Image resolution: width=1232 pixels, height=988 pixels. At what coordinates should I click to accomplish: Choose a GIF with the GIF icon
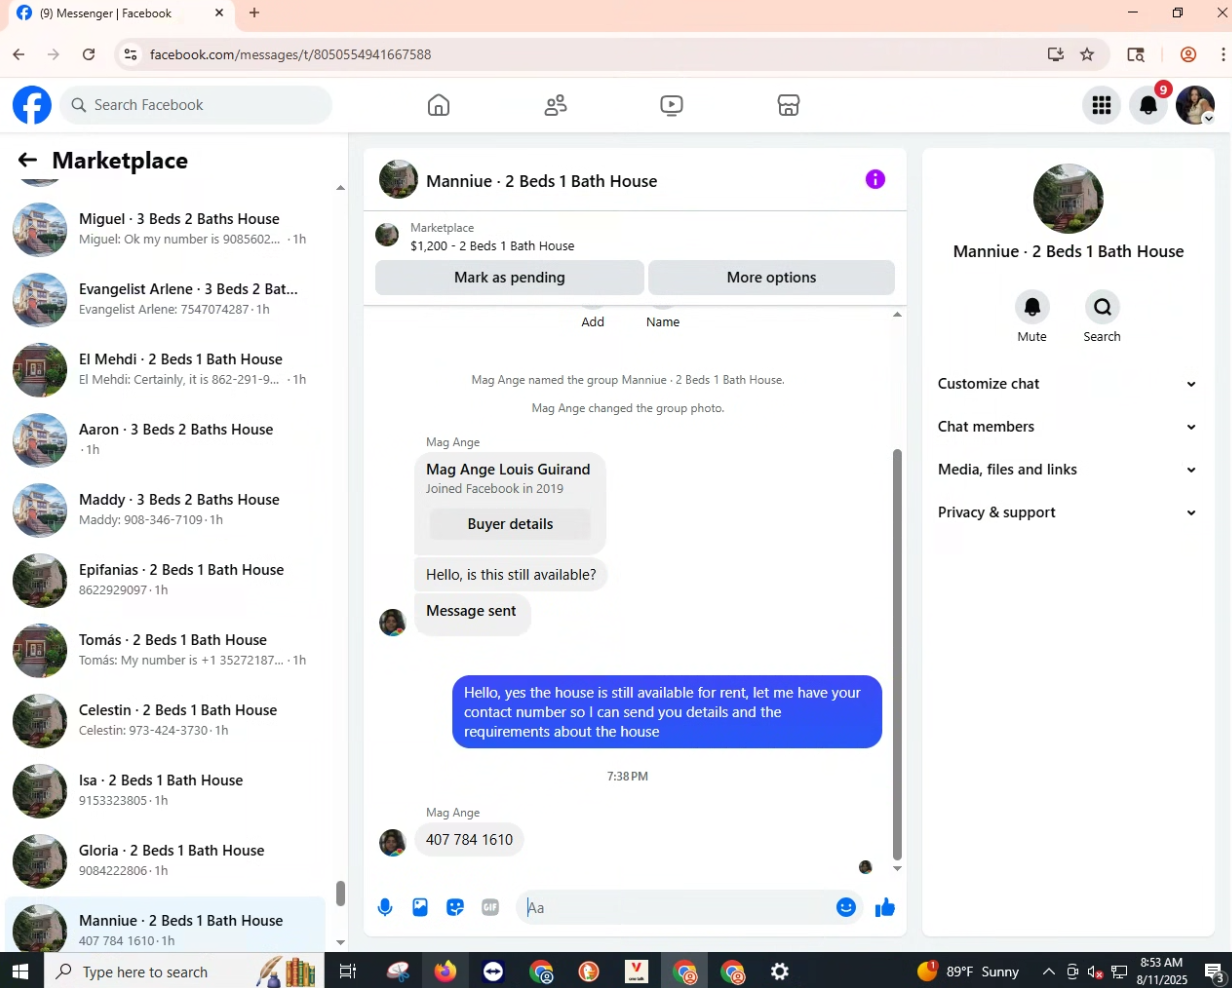pos(490,907)
